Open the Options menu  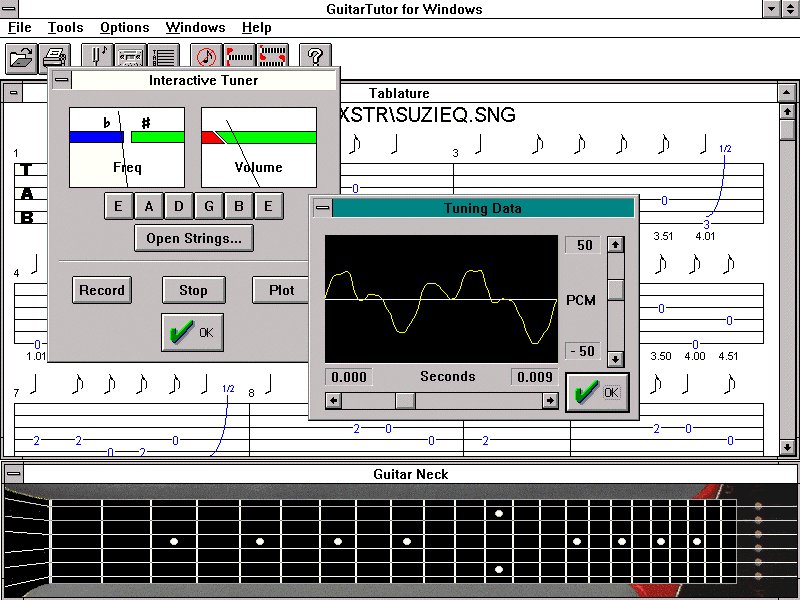click(x=124, y=28)
